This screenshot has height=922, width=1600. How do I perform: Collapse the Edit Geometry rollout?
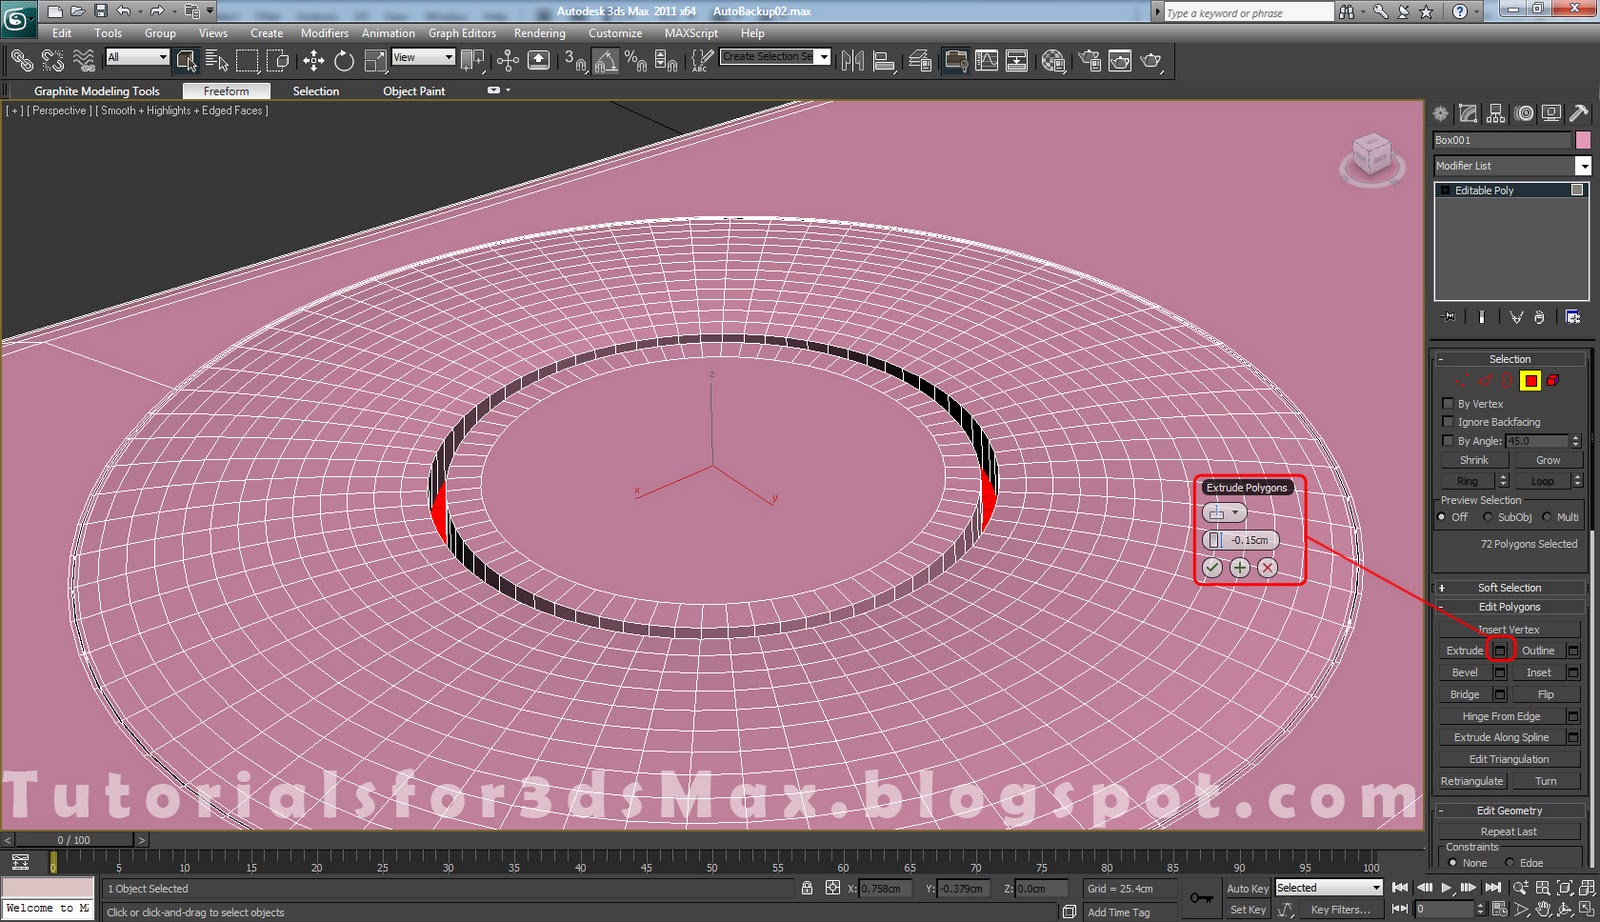1509,811
